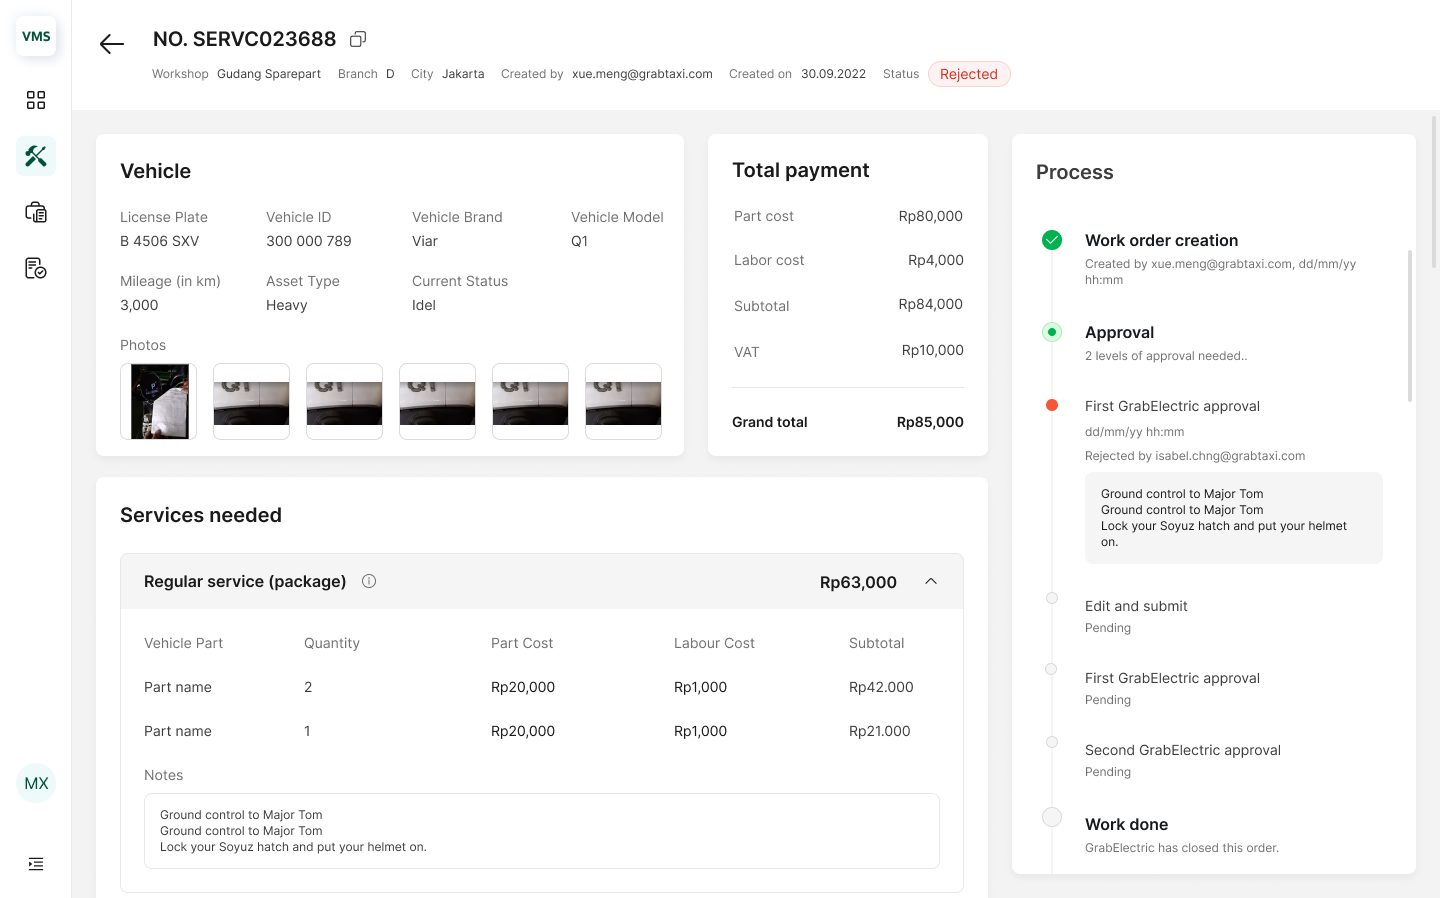Select the Approval step marker
The height and width of the screenshot is (898, 1440).
click(1052, 332)
